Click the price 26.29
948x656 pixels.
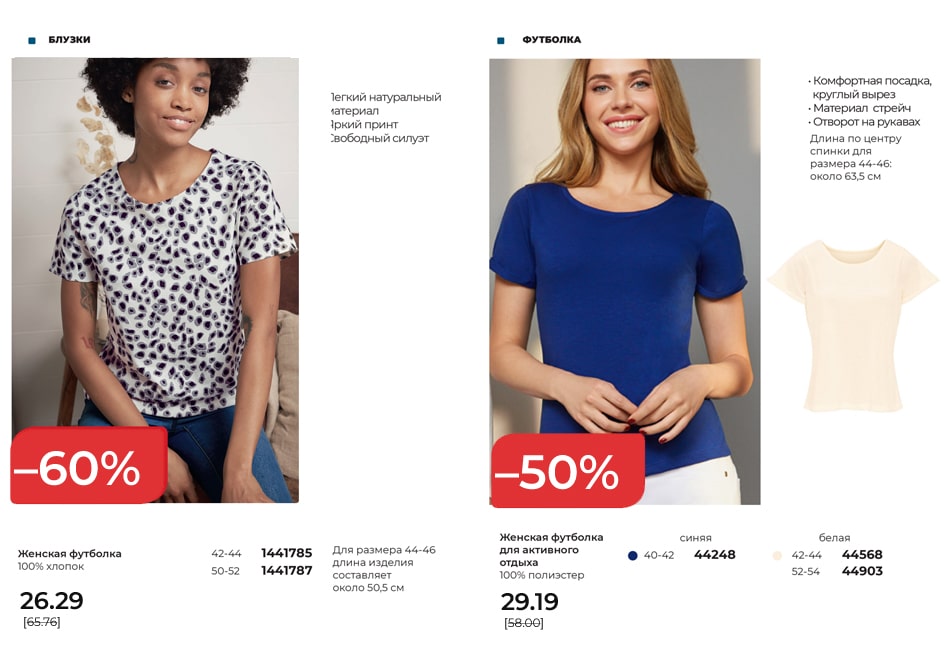pyautogui.click(x=51, y=600)
